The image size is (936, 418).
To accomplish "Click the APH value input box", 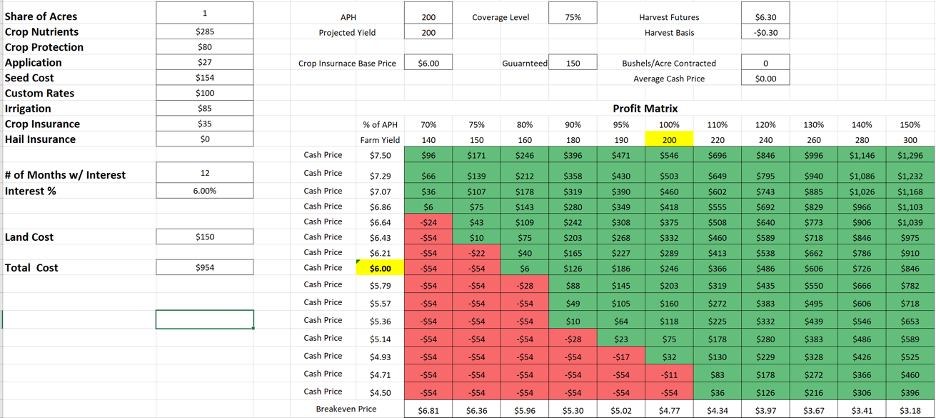I will (428, 17).
